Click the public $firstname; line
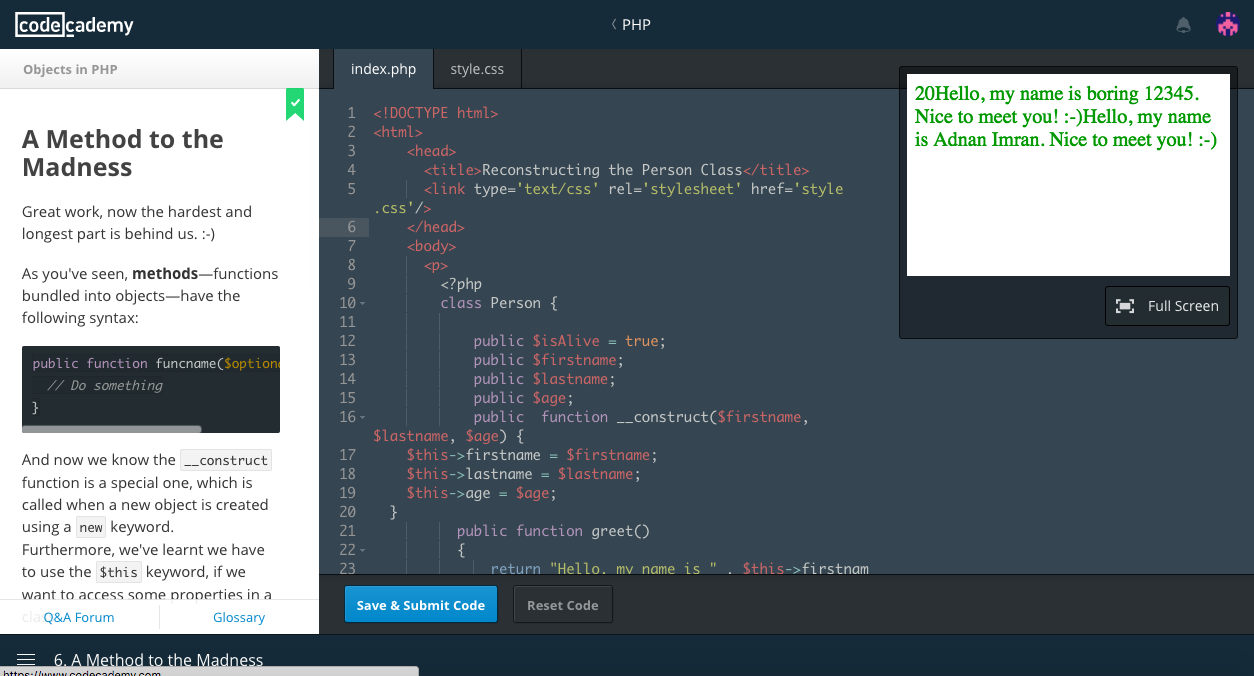 click(549, 360)
